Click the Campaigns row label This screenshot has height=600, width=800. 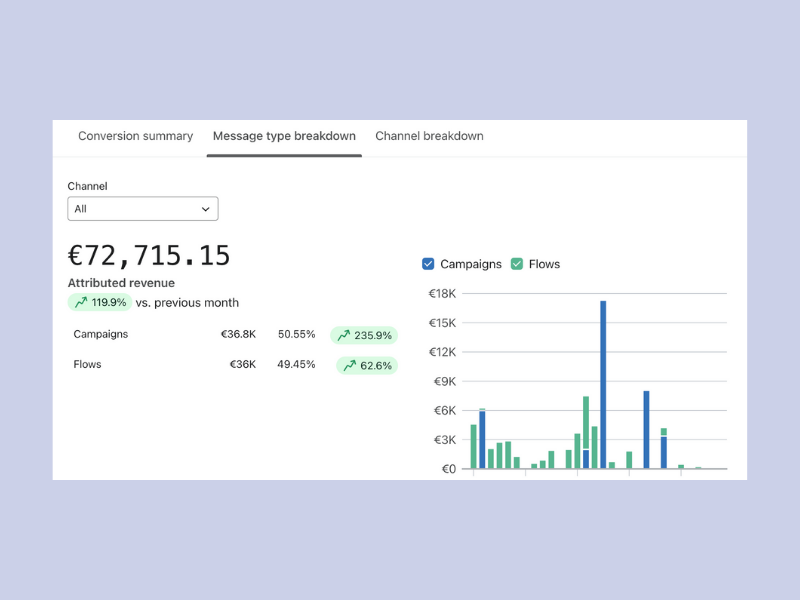pyautogui.click(x=101, y=335)
